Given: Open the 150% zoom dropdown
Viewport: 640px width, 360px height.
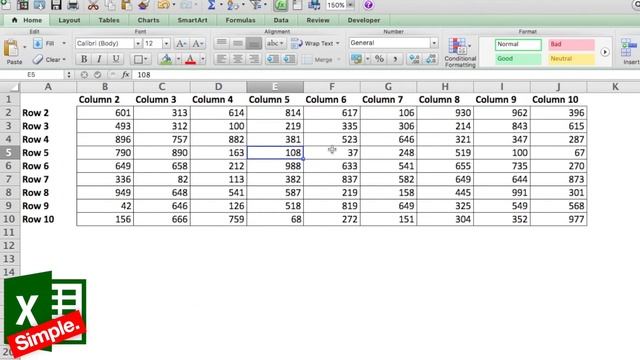Looking at the screenshot, I should tap(351, 5).
